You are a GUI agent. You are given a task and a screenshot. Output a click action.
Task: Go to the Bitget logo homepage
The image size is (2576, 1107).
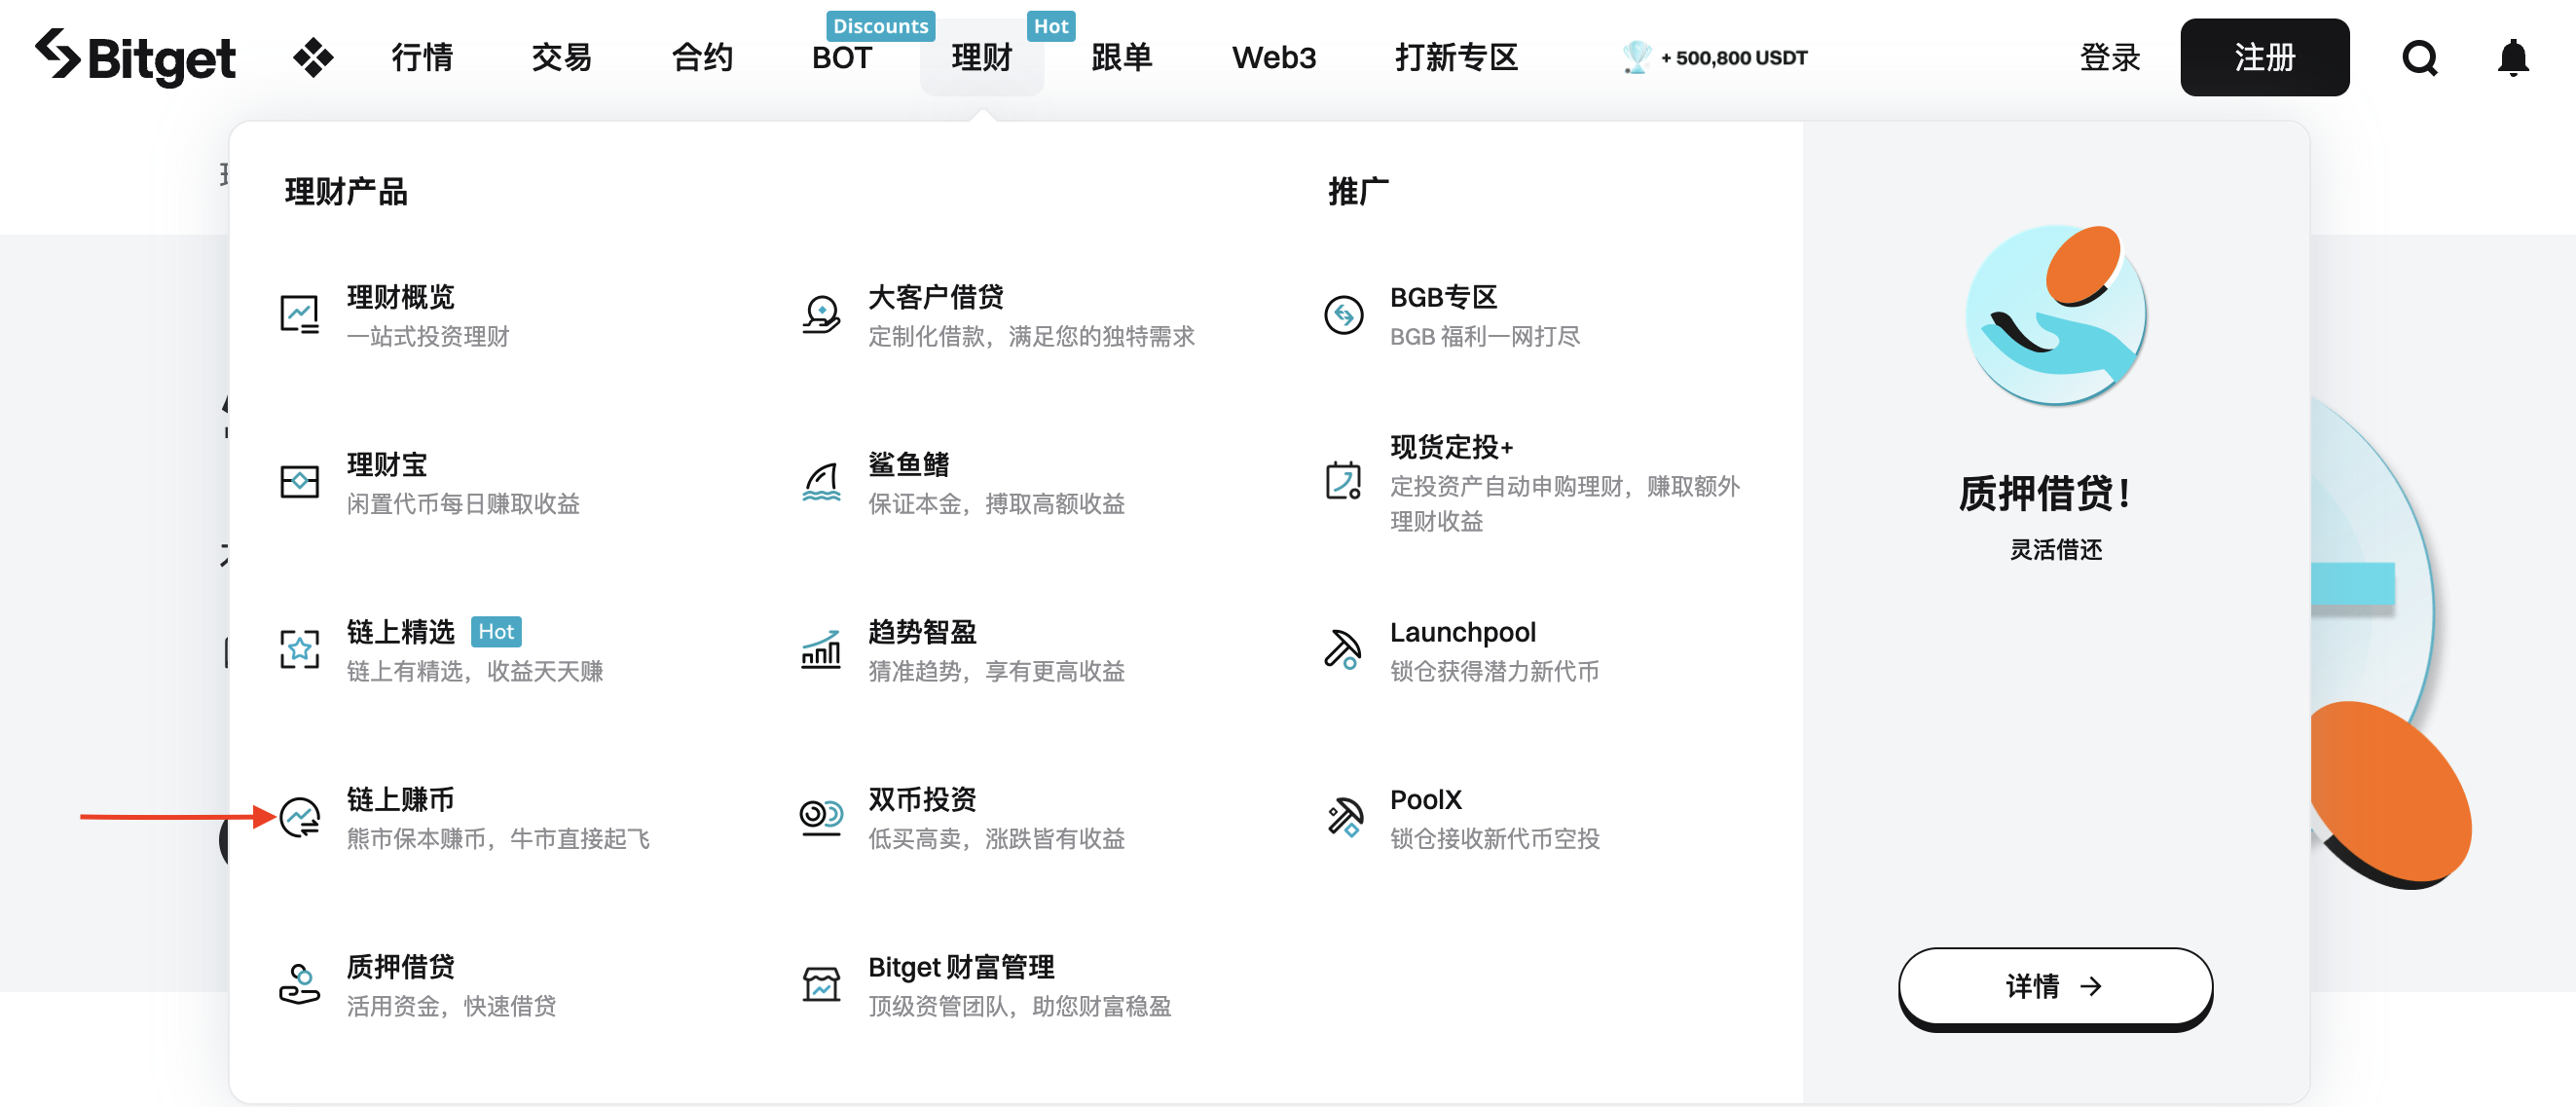tap(135, 57)
